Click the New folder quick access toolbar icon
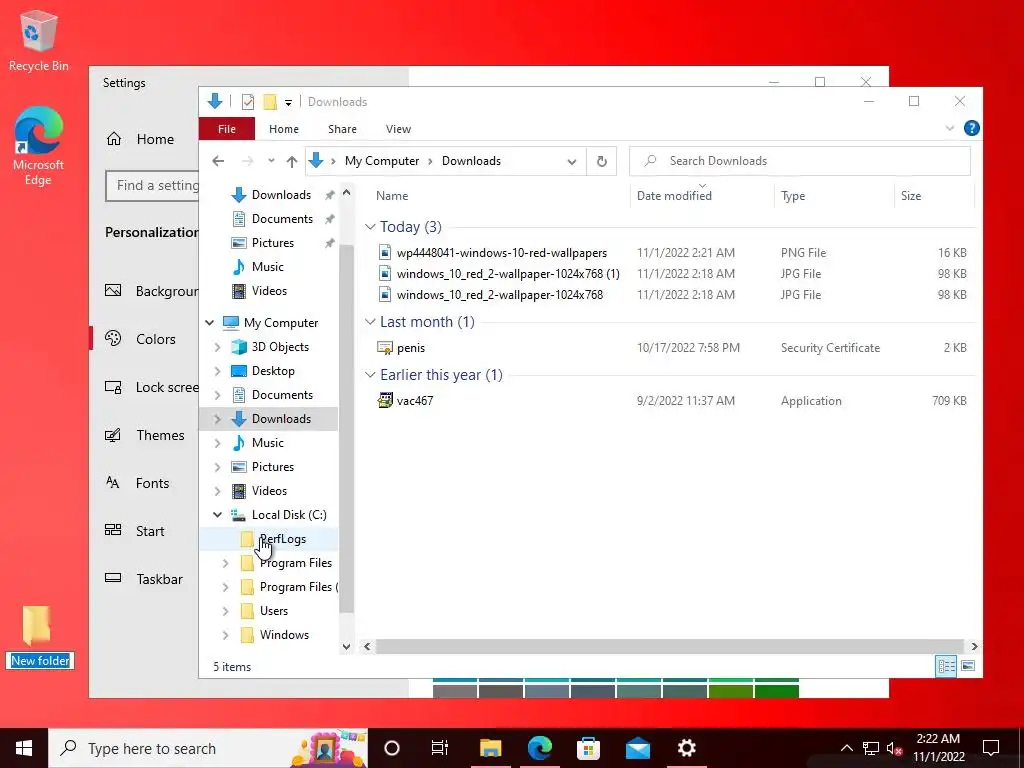Screen dimensions: 1024x768 point(270,102)
